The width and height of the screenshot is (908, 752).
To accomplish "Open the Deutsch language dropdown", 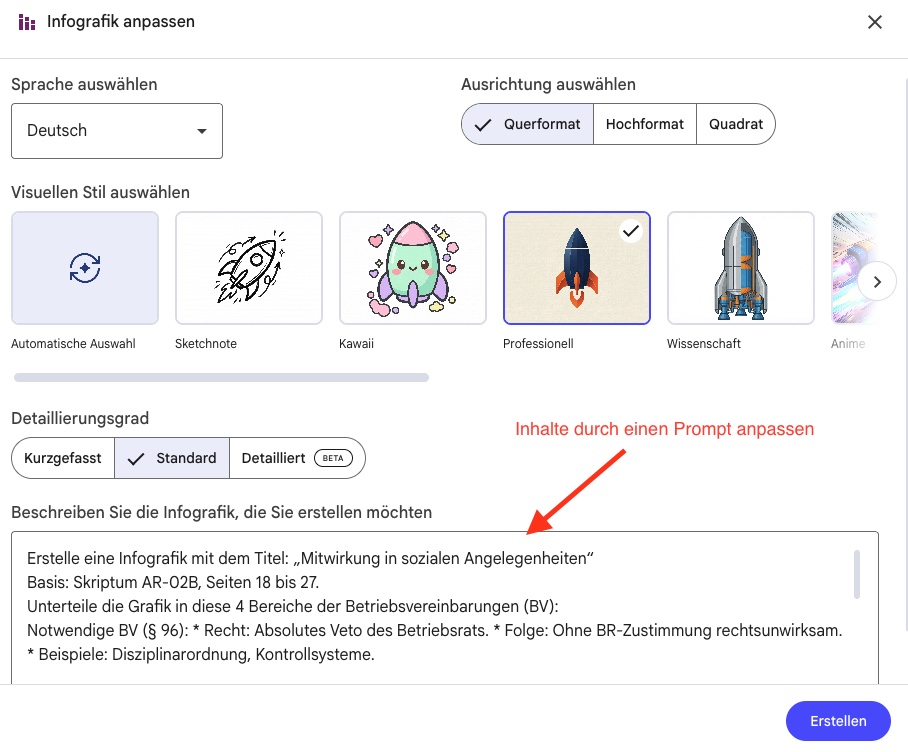I will click(117, 131).
